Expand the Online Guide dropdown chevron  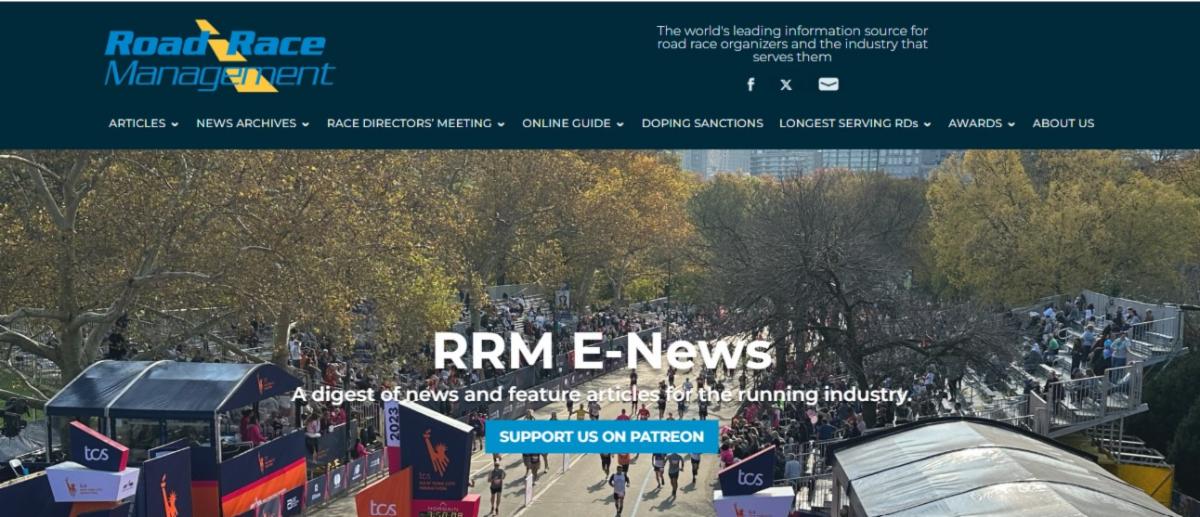(620, 124)
